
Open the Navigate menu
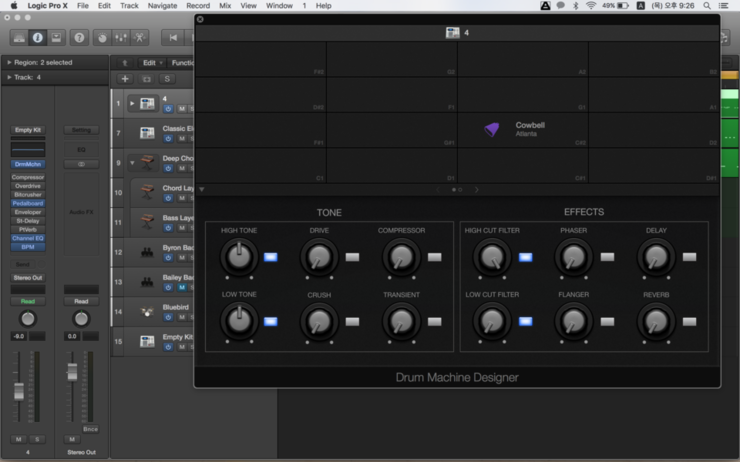click(162, 6)
